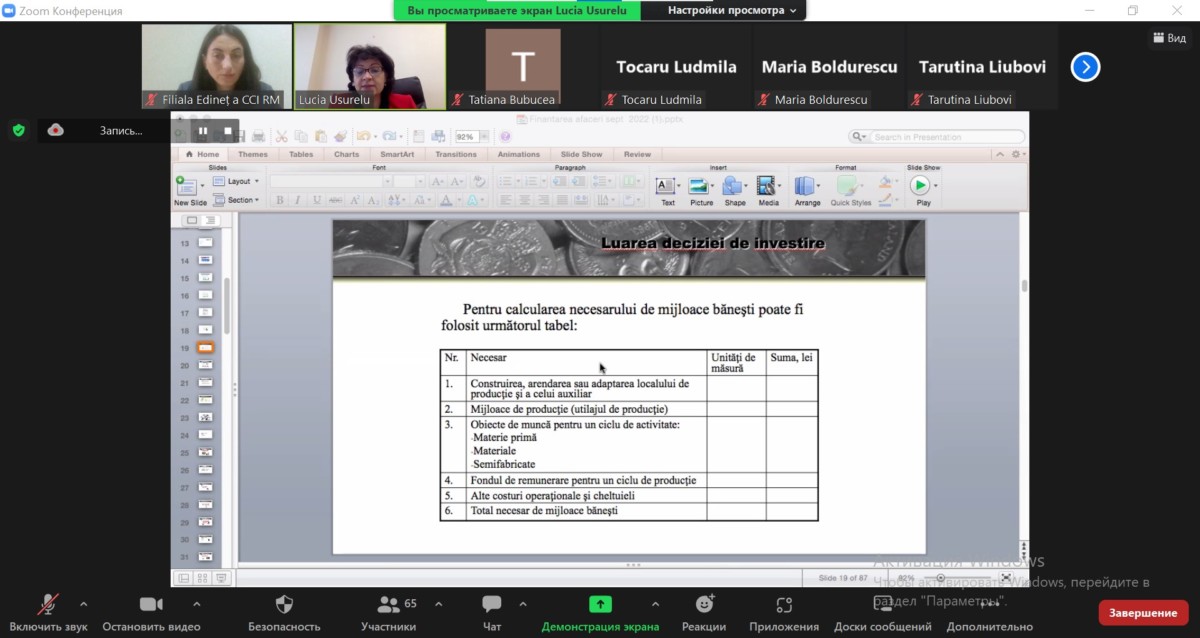Switch to slide thumbnails view tab
The image size is (1200, 638).
pyautogui.click(x=192, y=220)
